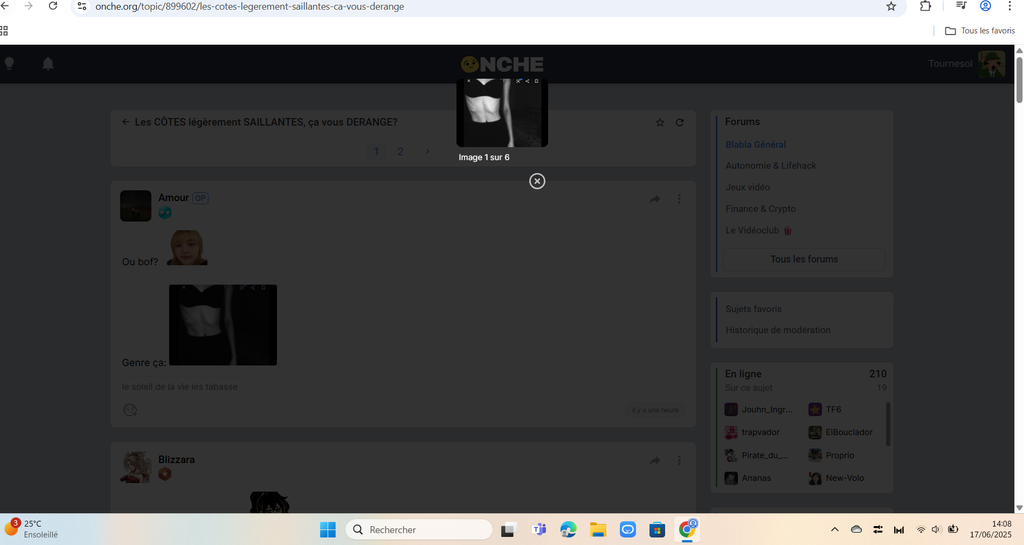The height and width of the screenshot is (545, 1024).
Task: Open the three-dot menu on Amour's post
Action: click(679, 199)
